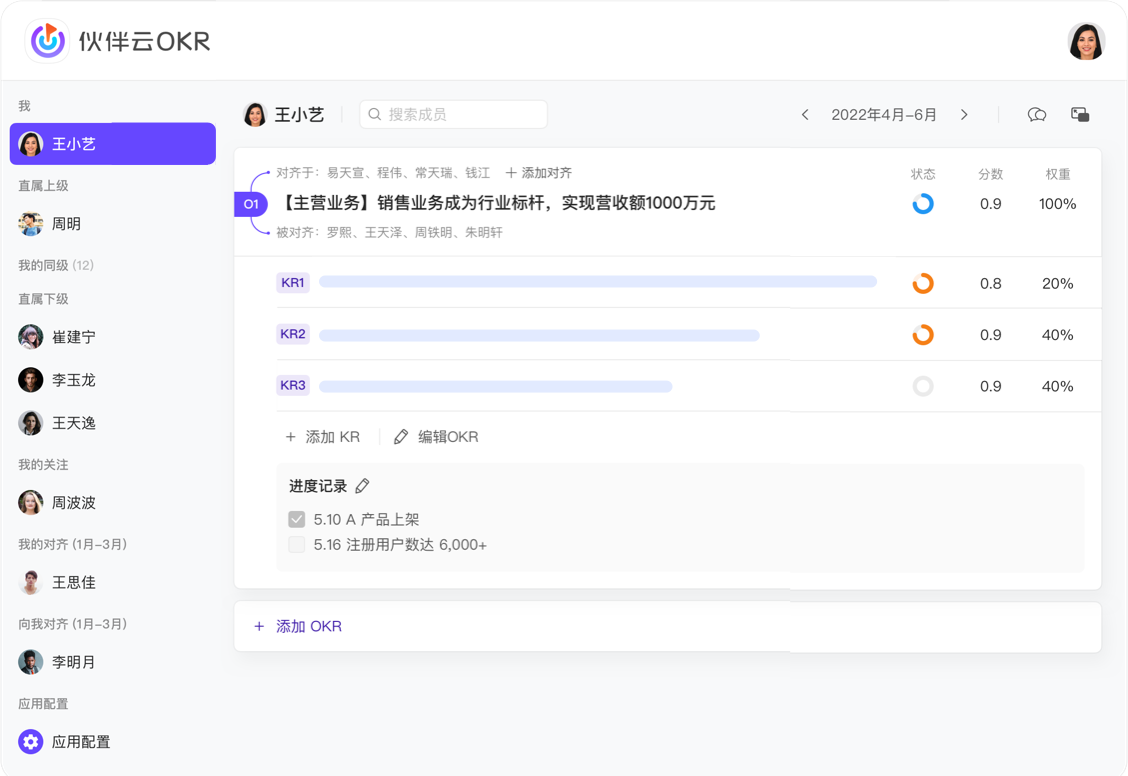This screenshot has width=1128, height=776.
Task: Click the screen display icon at top right
Action: pos(1080,115)
